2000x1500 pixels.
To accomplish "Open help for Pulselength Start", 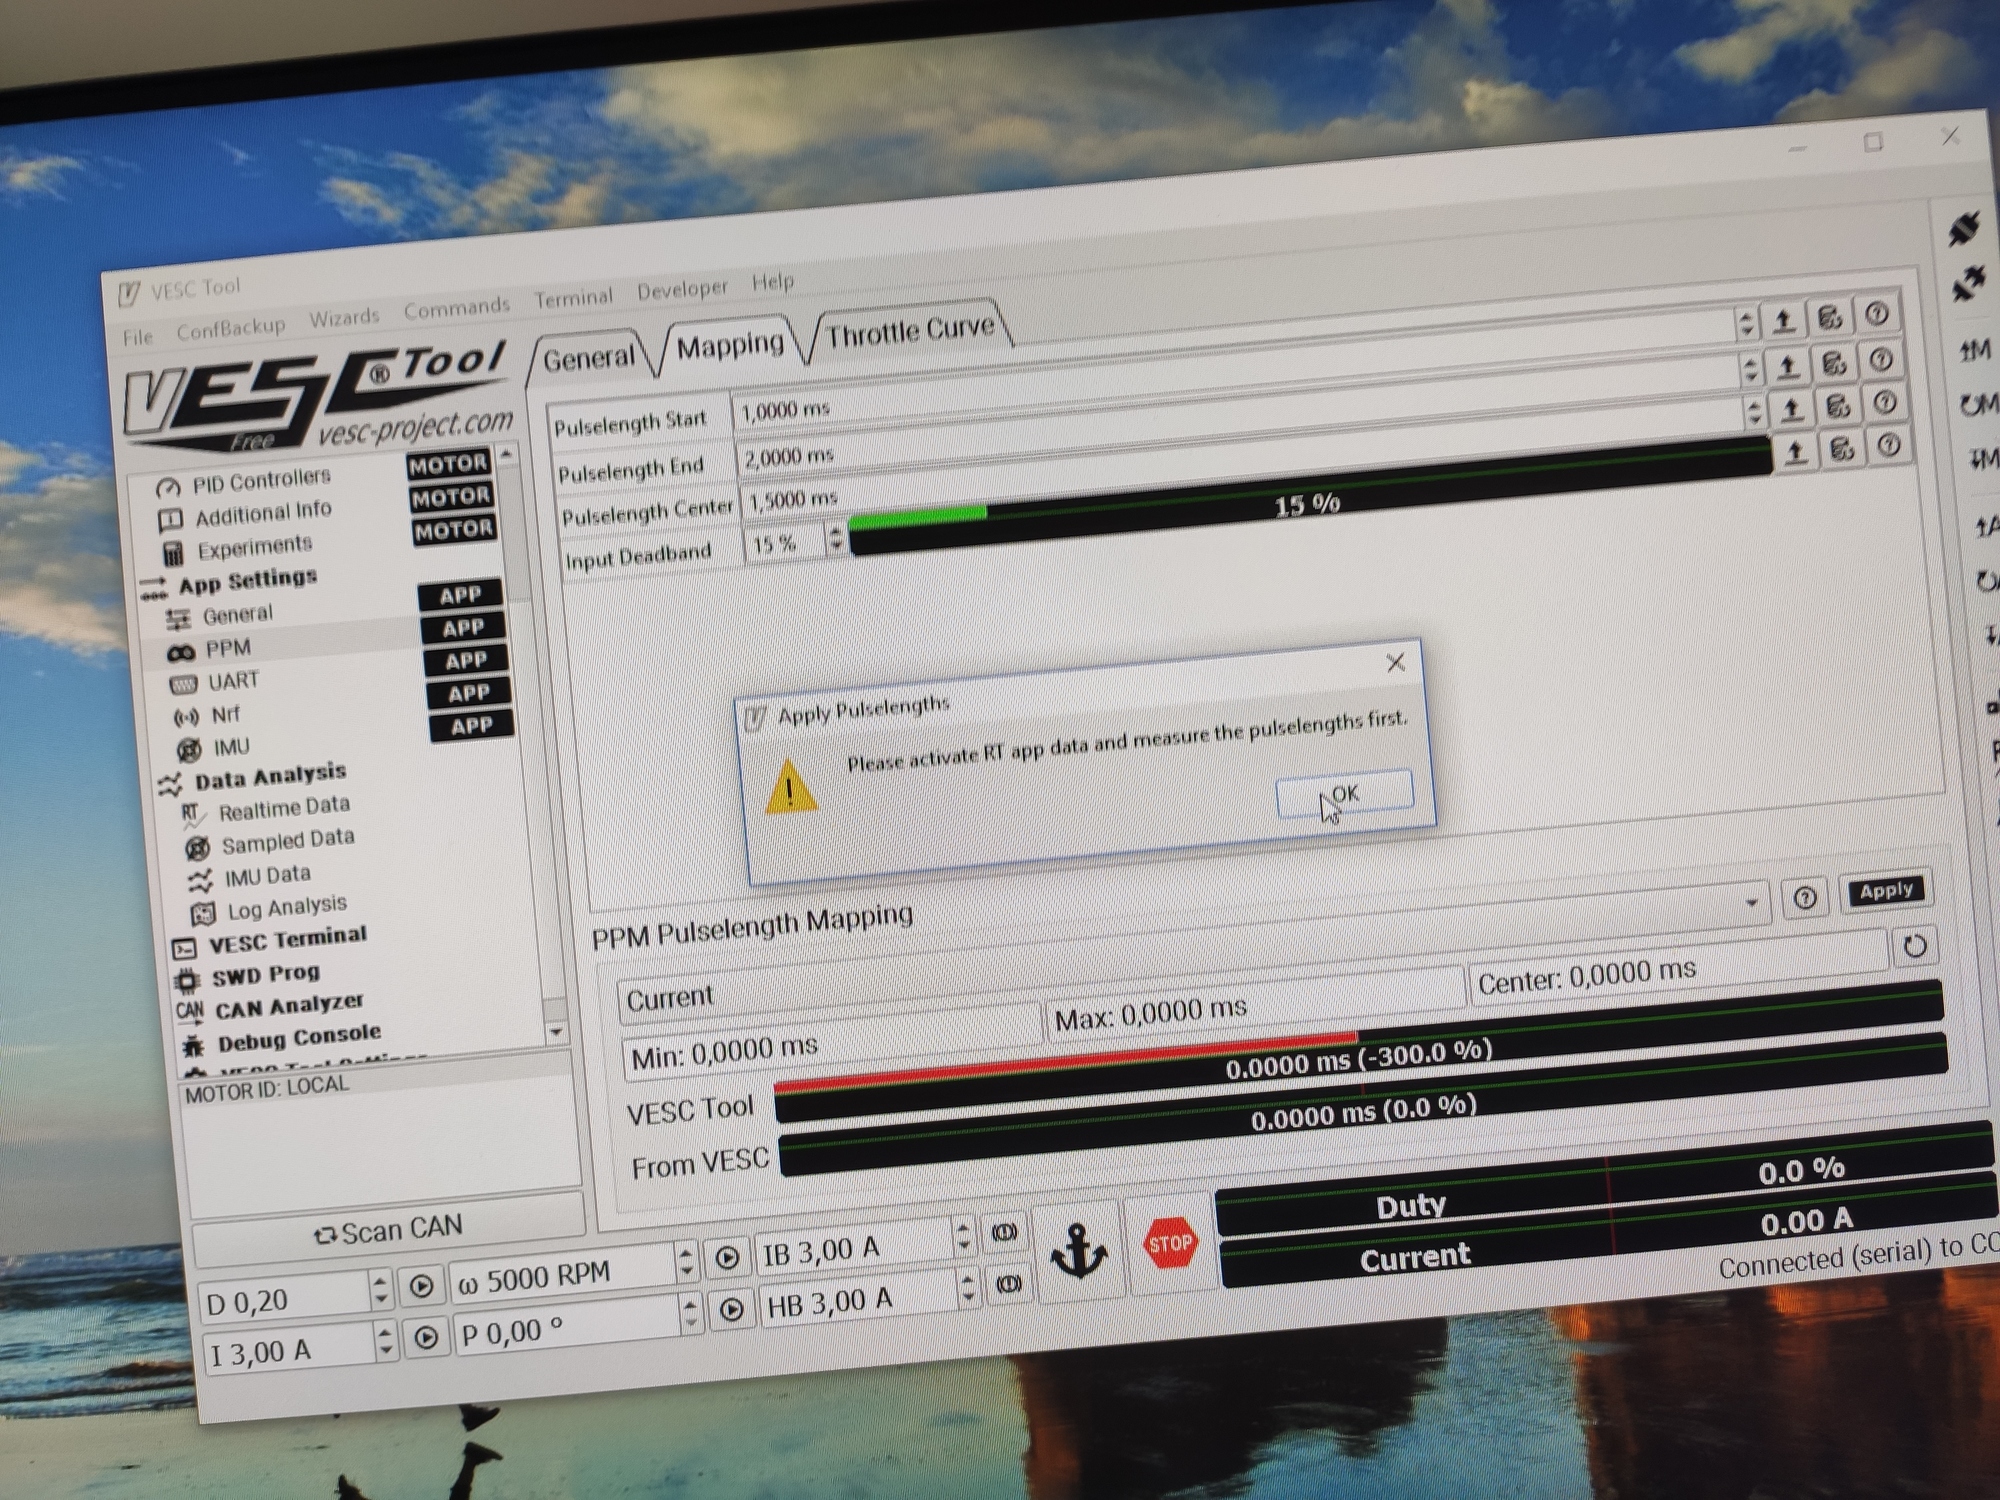I will (1877, 314).
